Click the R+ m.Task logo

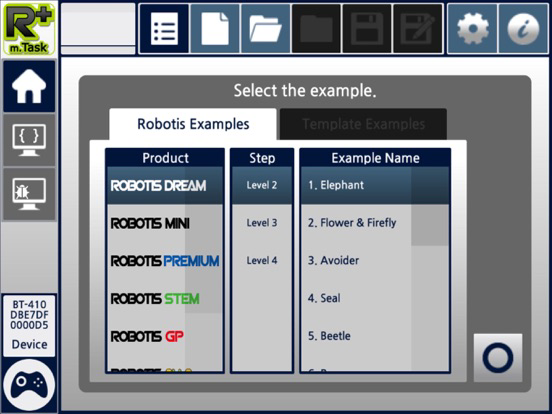(x=29, y=29)
